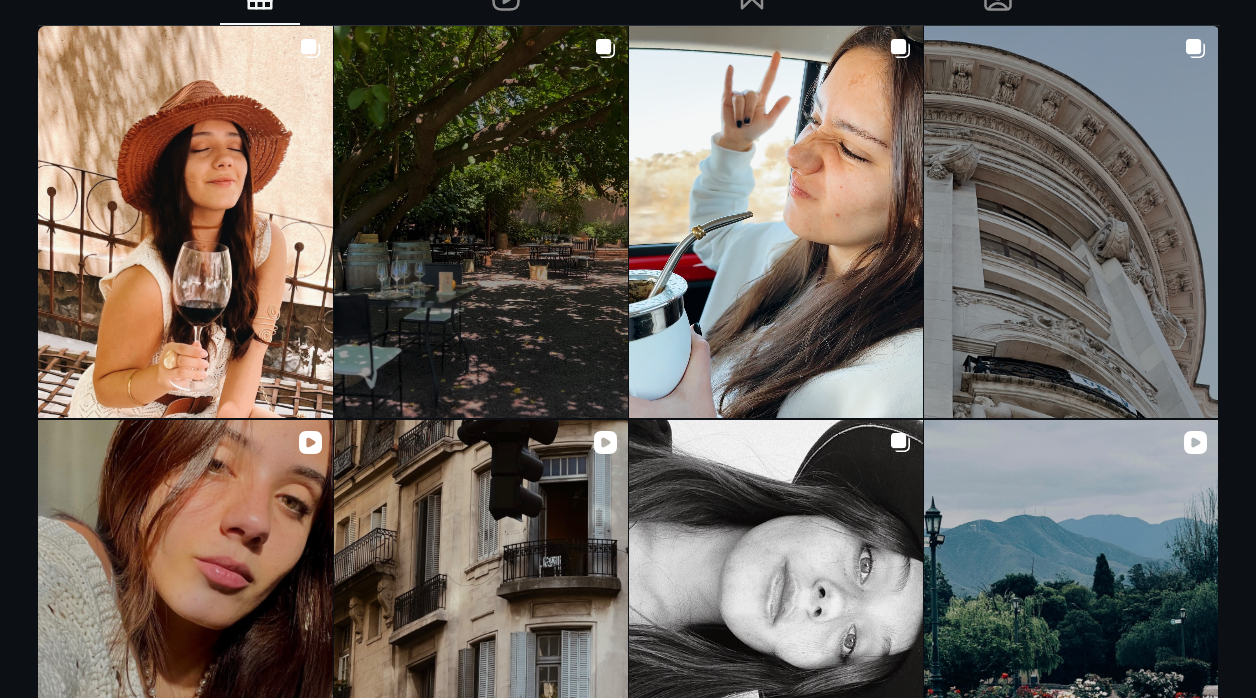
Task: Open the Saved bookmark tab
Action: (752, 5)
